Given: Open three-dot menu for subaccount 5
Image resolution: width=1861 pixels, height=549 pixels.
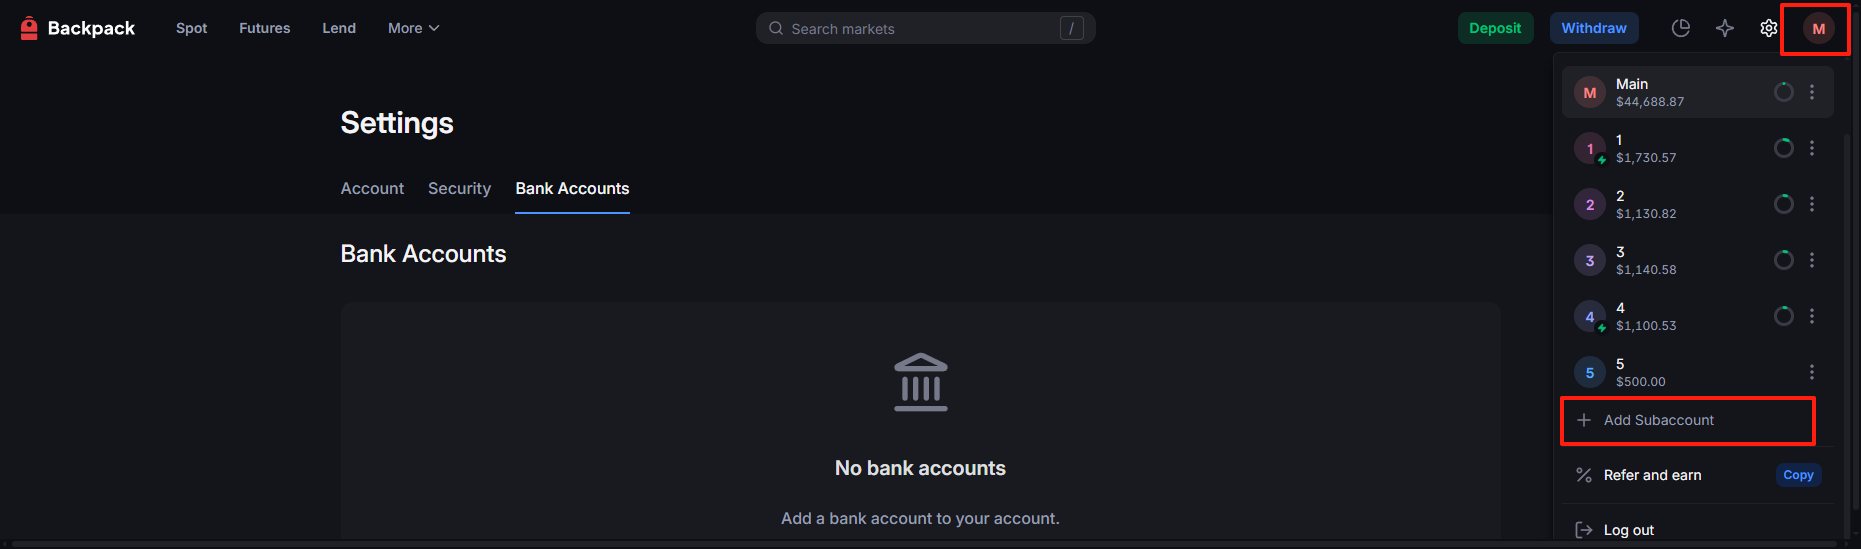Looking at the screenshot, I should coord(1812,372).
